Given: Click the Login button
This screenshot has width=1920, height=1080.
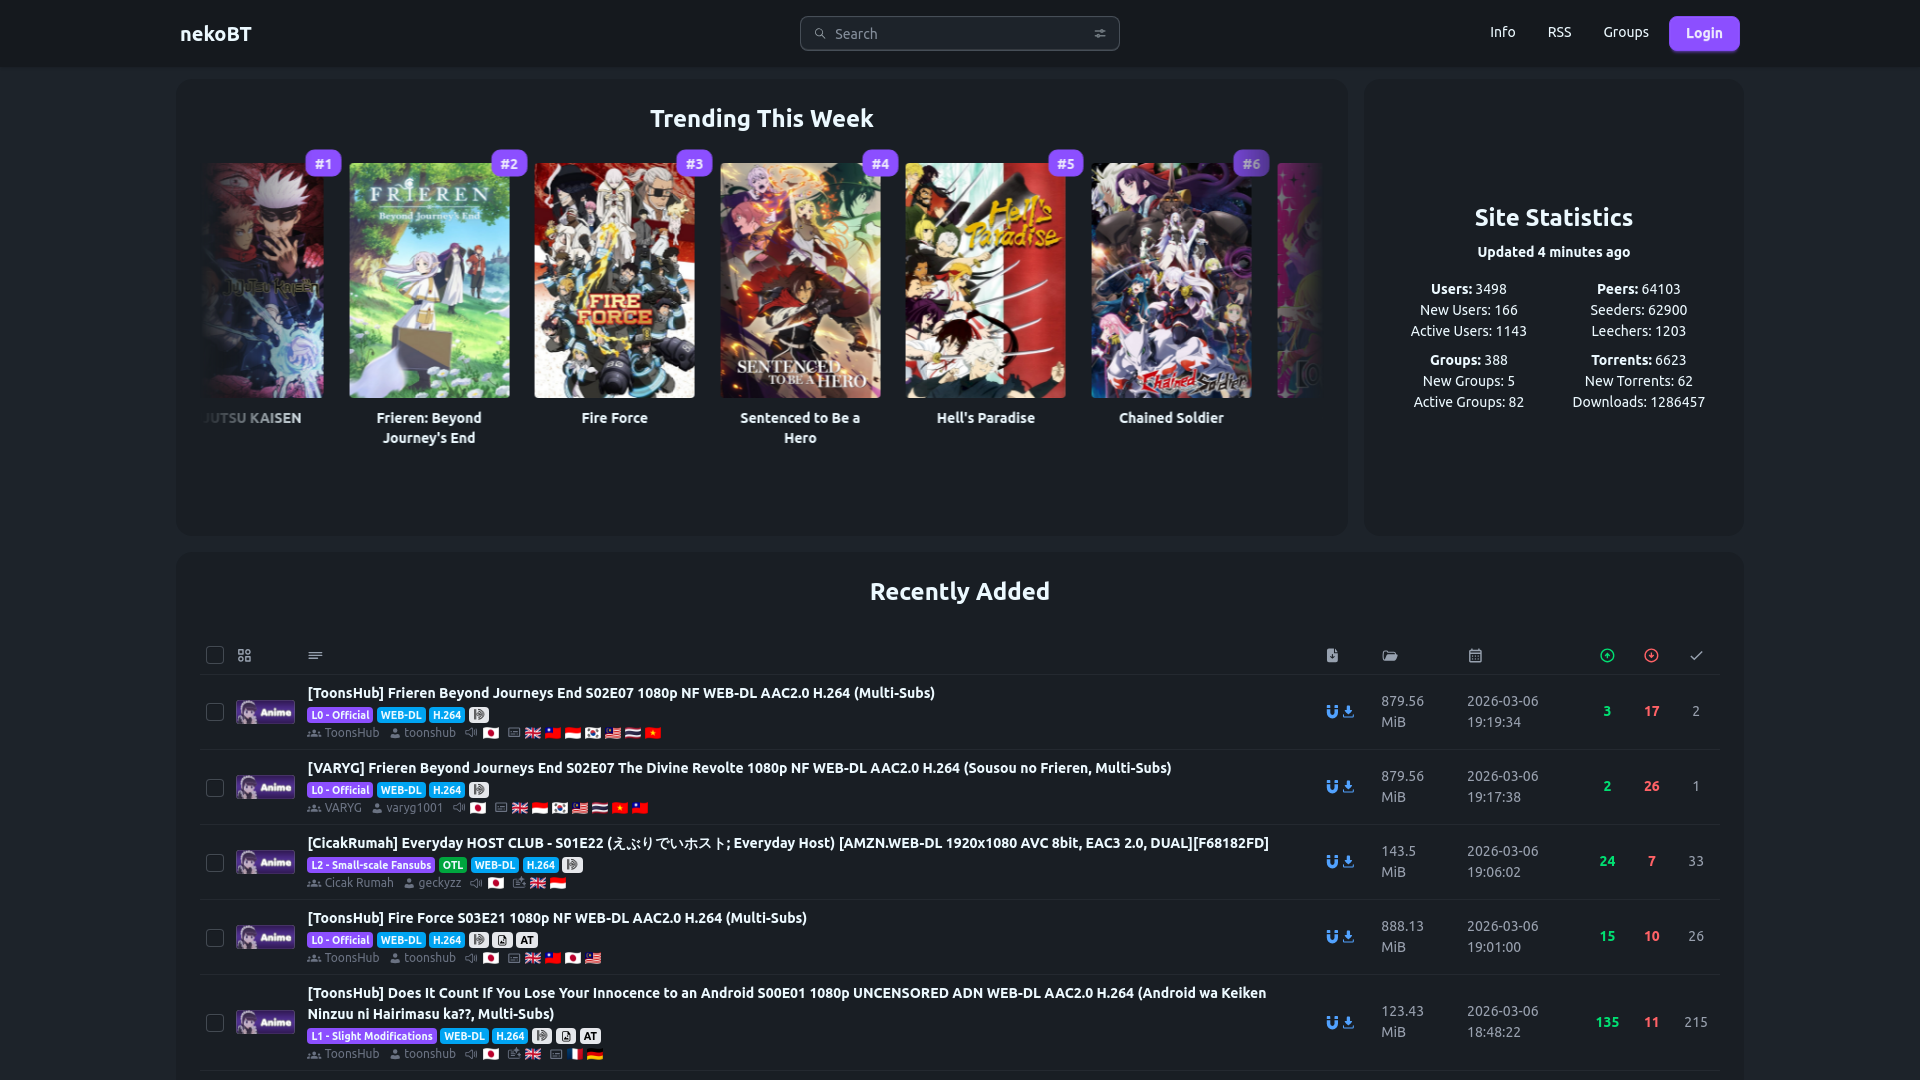Looking at the screenshot, I should [1704, 34].
